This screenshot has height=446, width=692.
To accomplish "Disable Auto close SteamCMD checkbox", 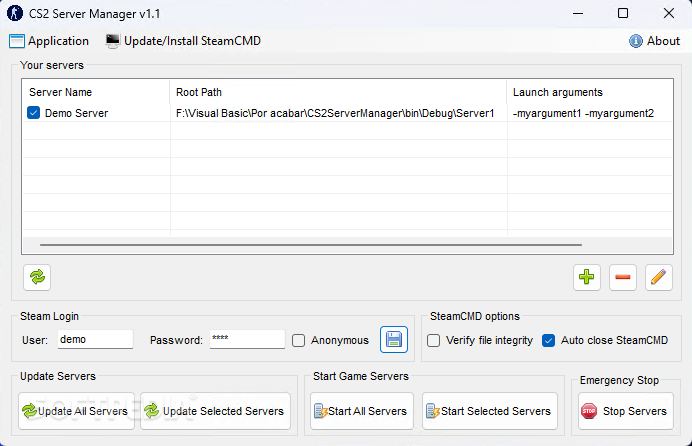I will (548, 341).
